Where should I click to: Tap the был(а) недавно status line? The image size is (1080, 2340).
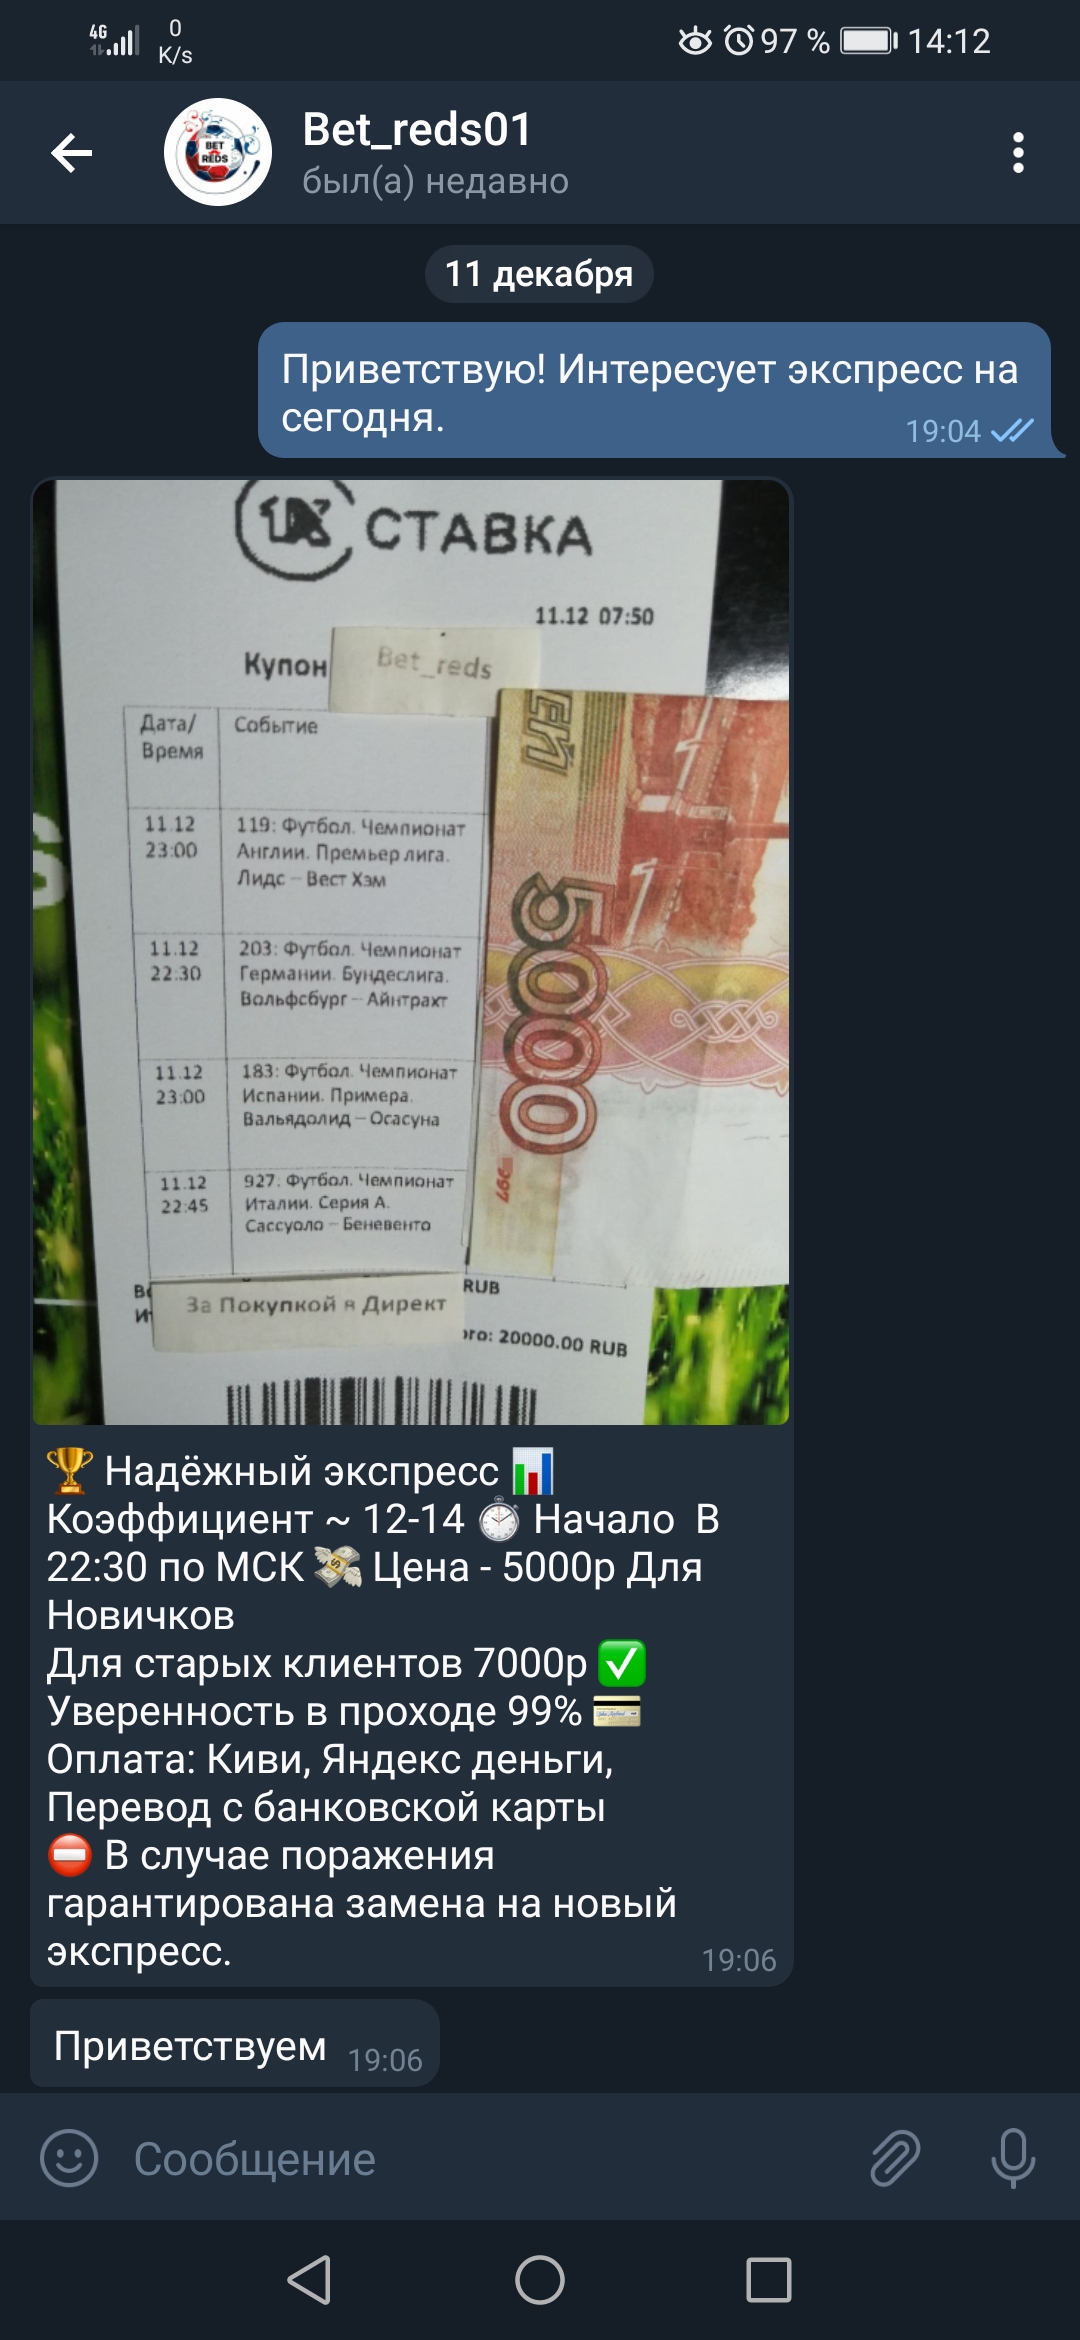(436, 181)
